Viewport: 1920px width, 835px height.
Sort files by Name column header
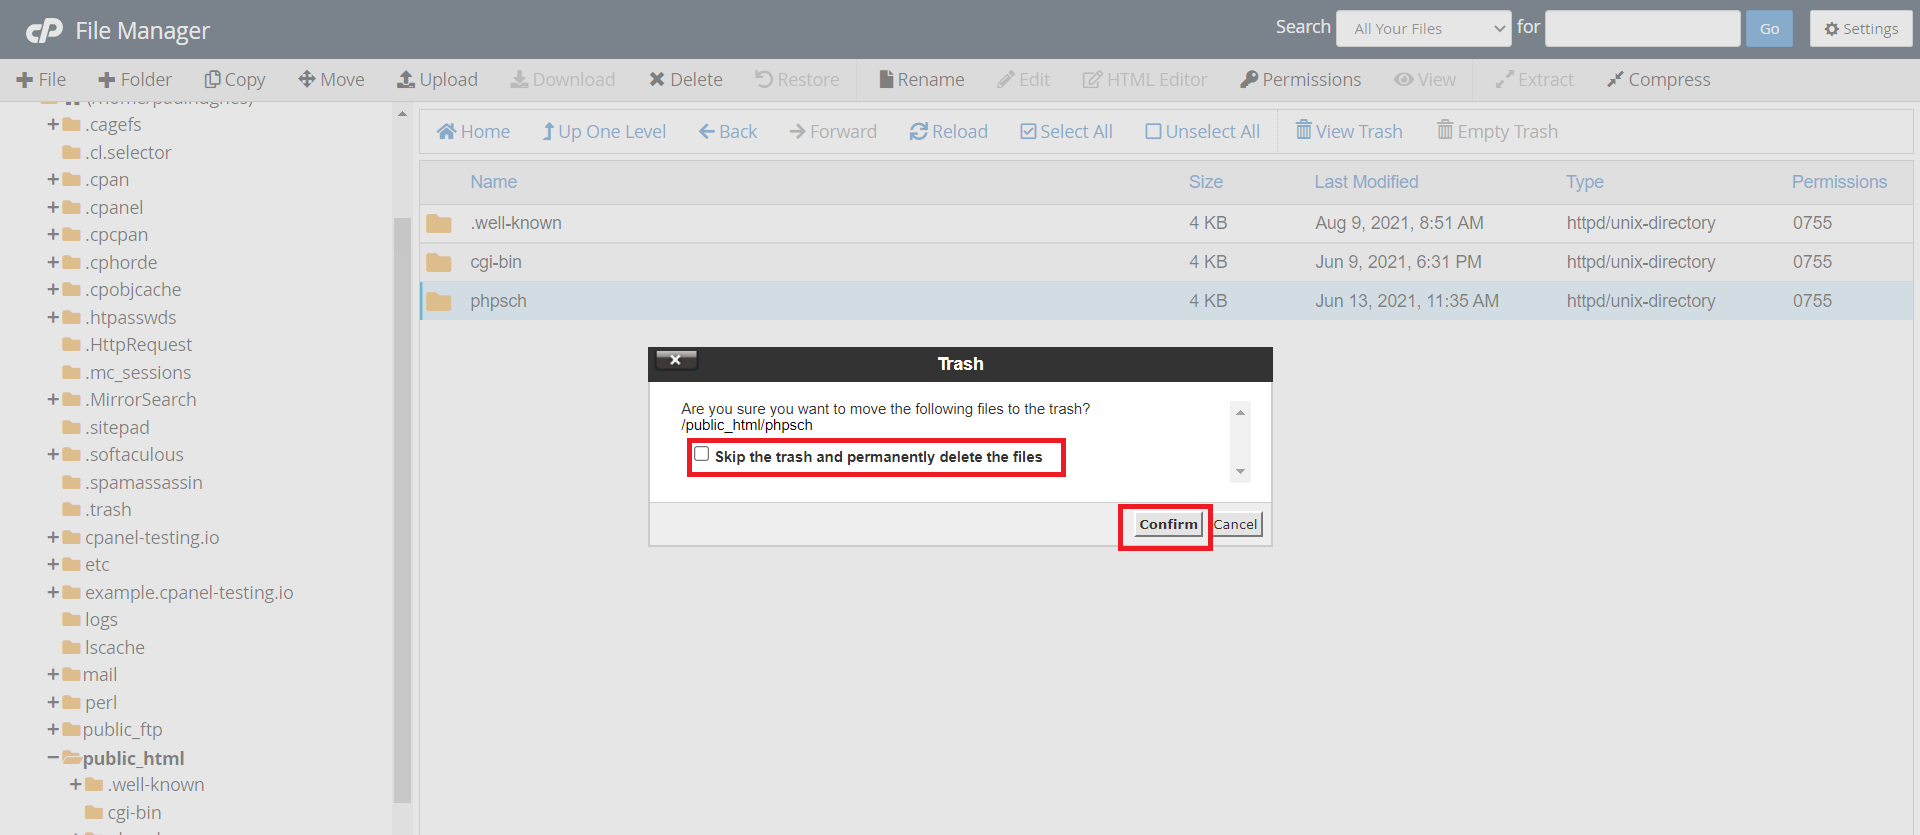tap(493, 182)
